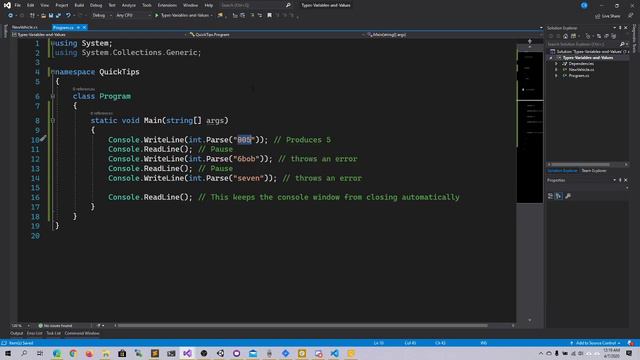This screenshot has height=360, width=640.
Task: Expand the Dependencies node
Action: click(x=556, y=64)
